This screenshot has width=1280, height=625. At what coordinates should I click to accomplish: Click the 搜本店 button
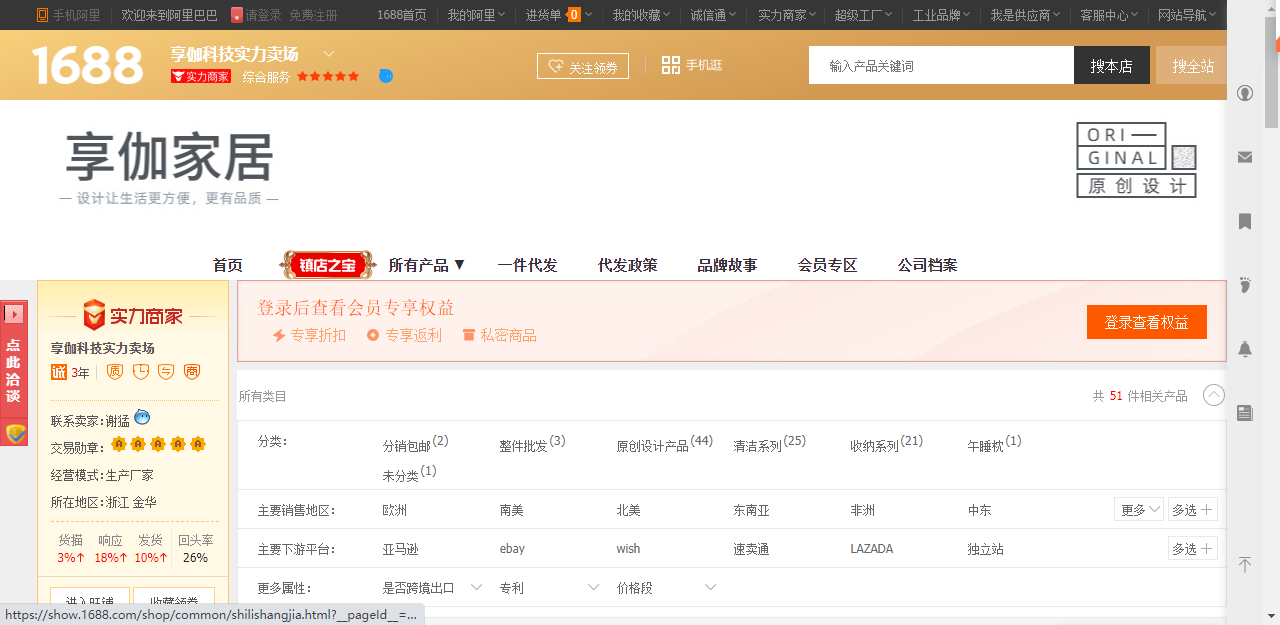[x=1111, y=65]
